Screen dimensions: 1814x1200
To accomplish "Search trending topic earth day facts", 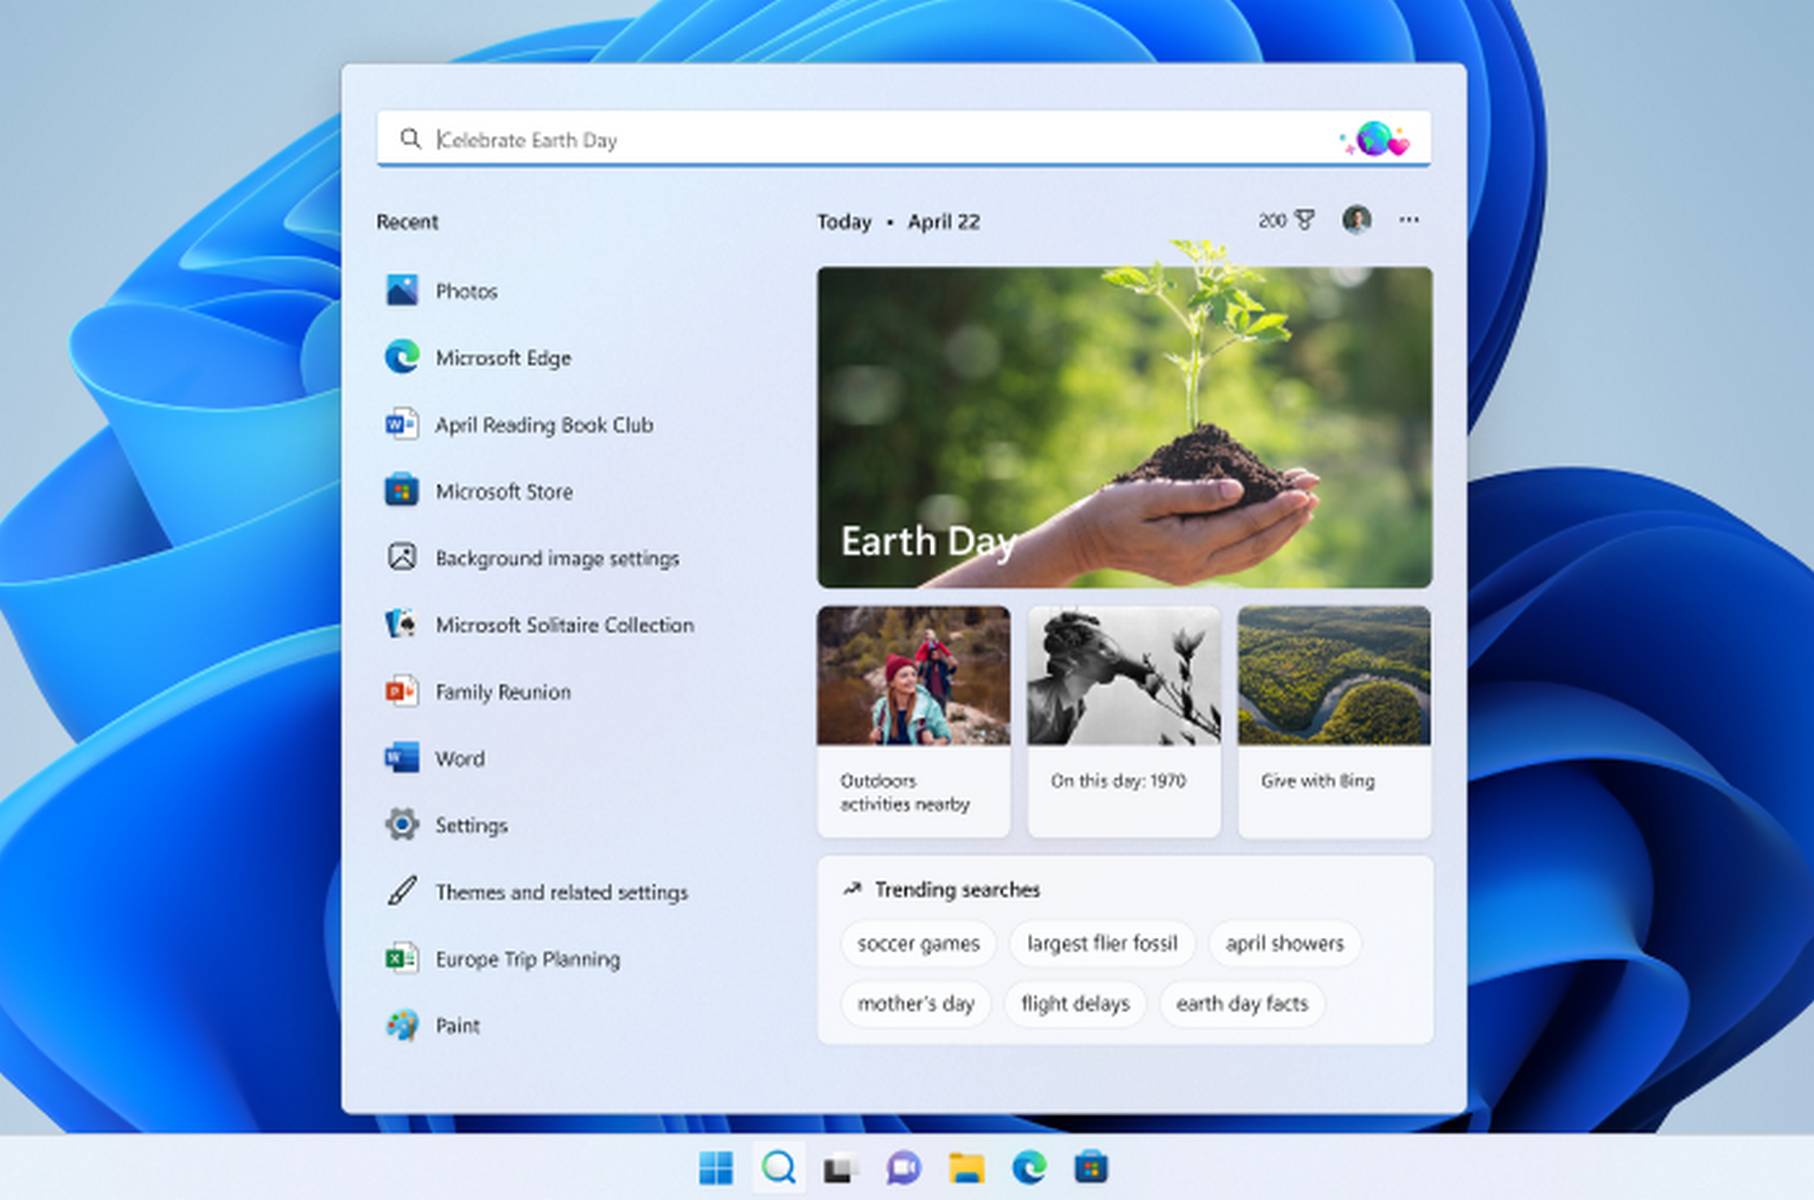I will (x=1241, y=1003).
